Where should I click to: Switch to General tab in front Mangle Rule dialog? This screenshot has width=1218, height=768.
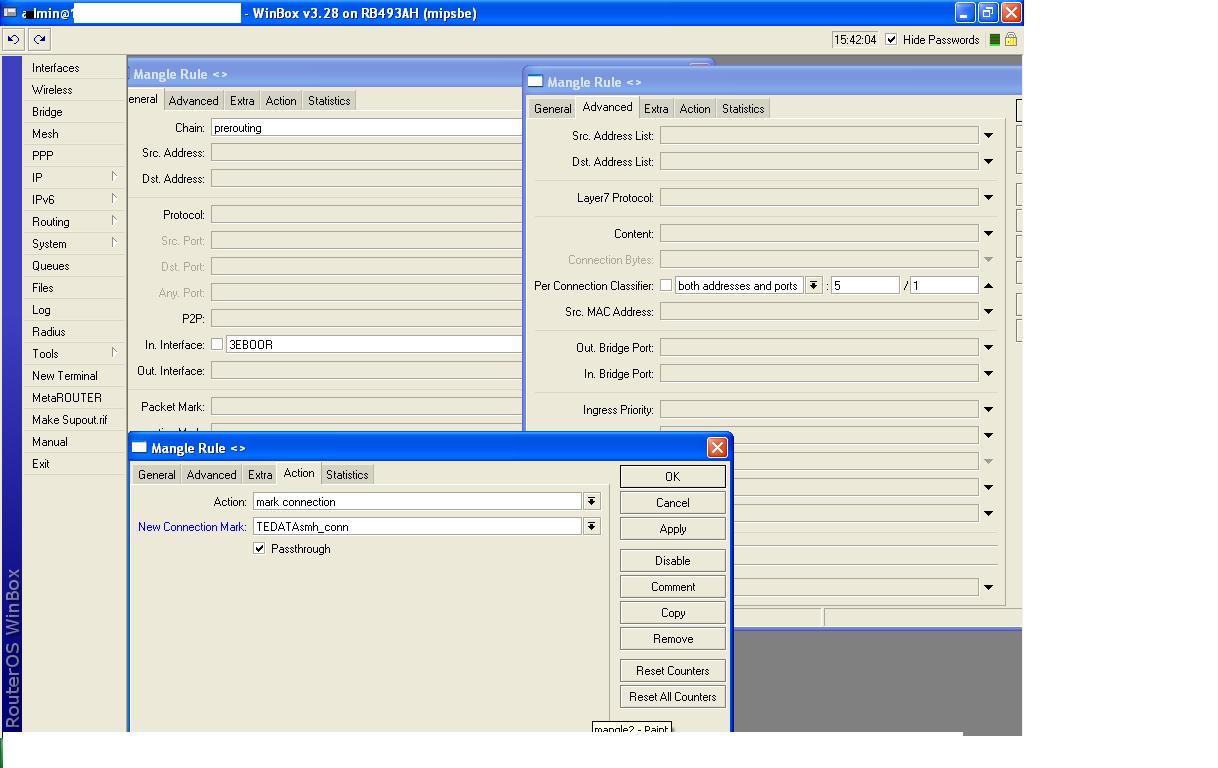pos(157,475)
